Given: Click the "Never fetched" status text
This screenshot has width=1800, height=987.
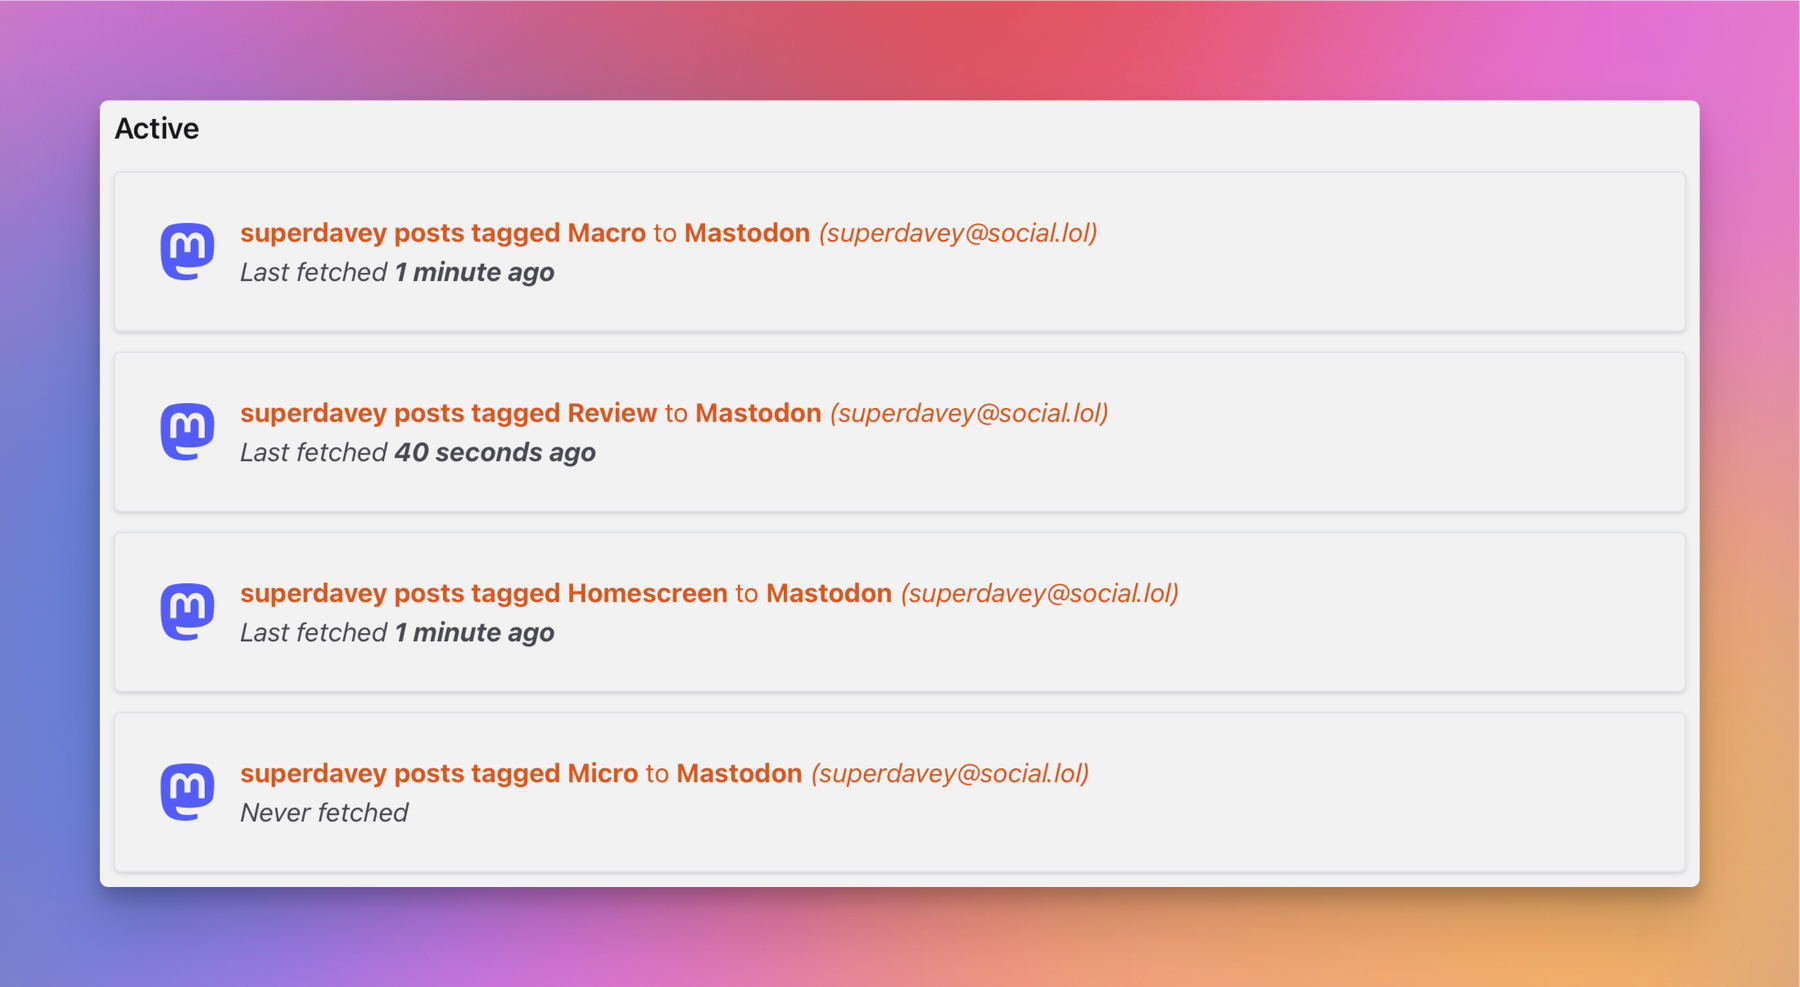Looking at the screenshot, I should coord(324,813).
